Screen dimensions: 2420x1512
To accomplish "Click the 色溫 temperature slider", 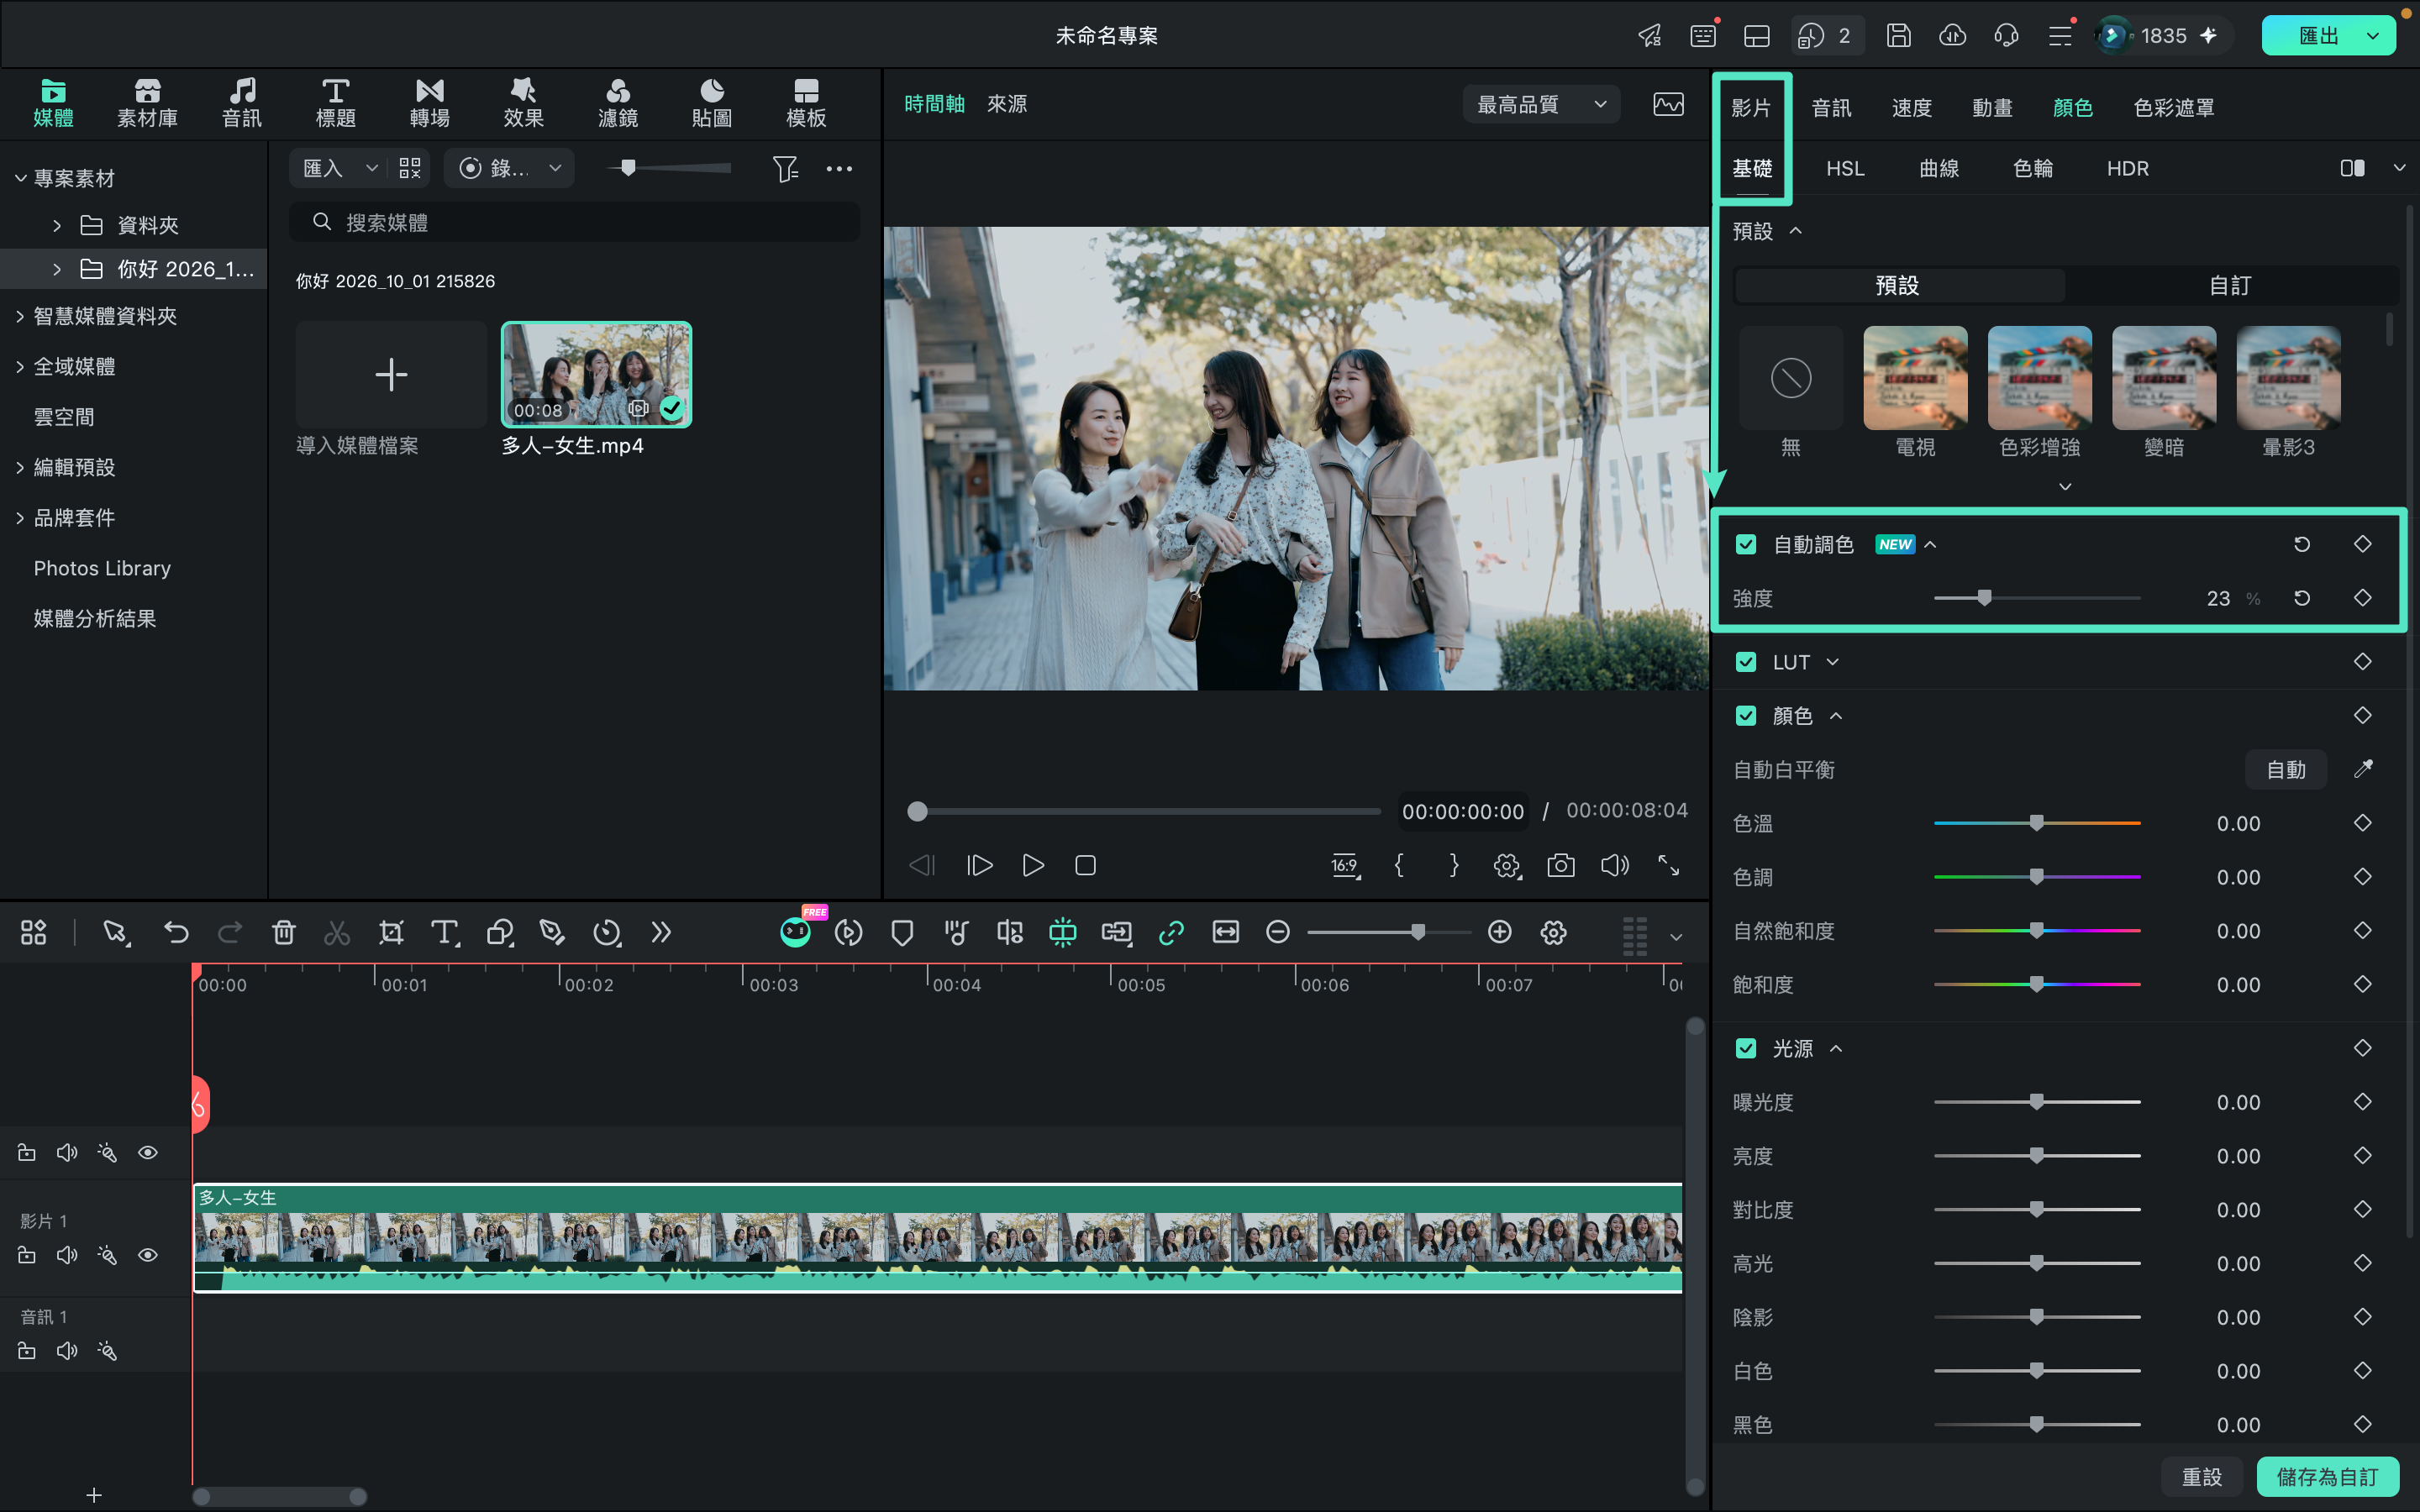I will coord(2036,823).
